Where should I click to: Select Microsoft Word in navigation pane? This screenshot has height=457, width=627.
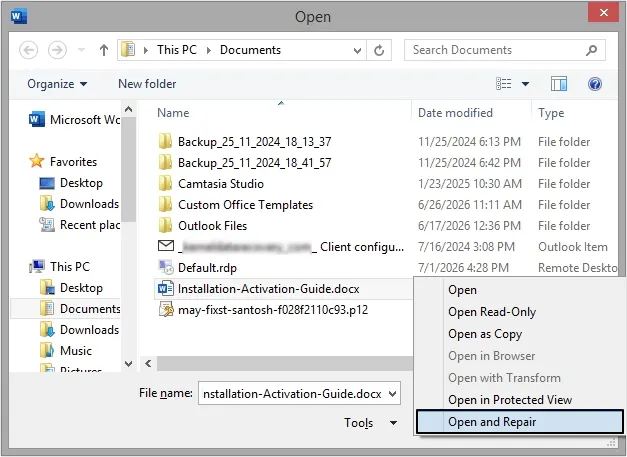pyautogui.click(x=74, y=120)
